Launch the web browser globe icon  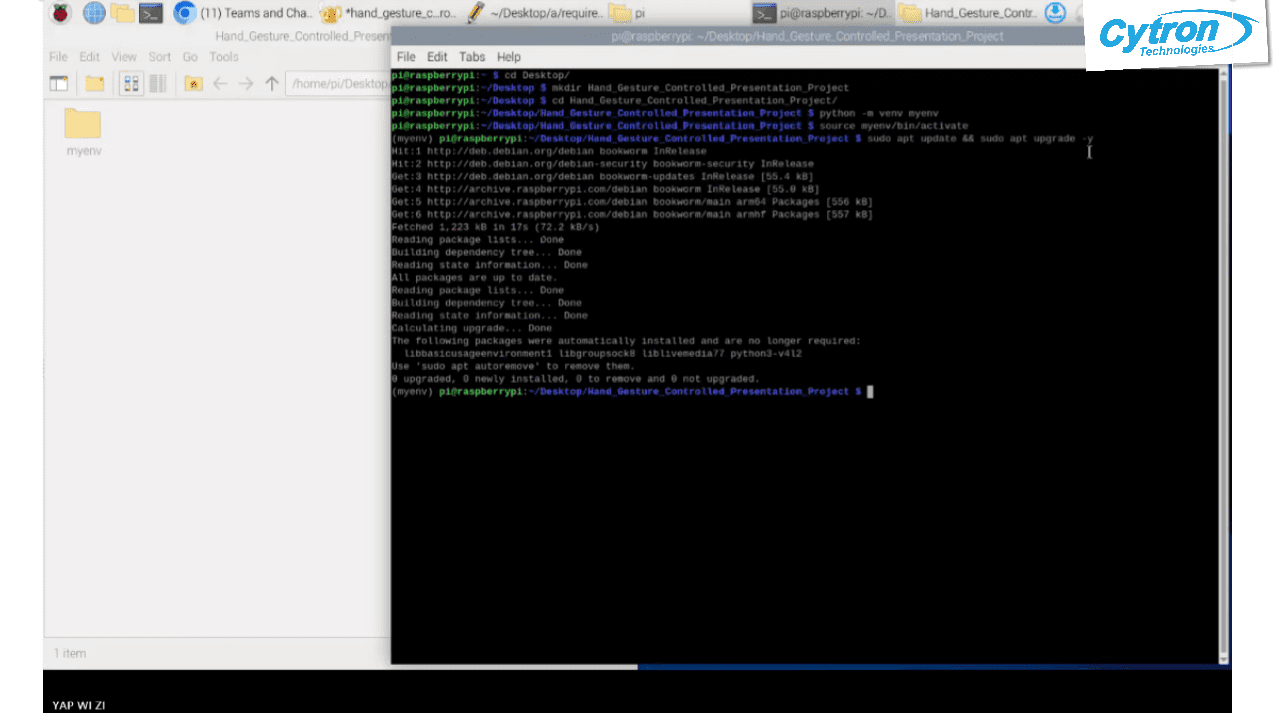pos(94,13)
